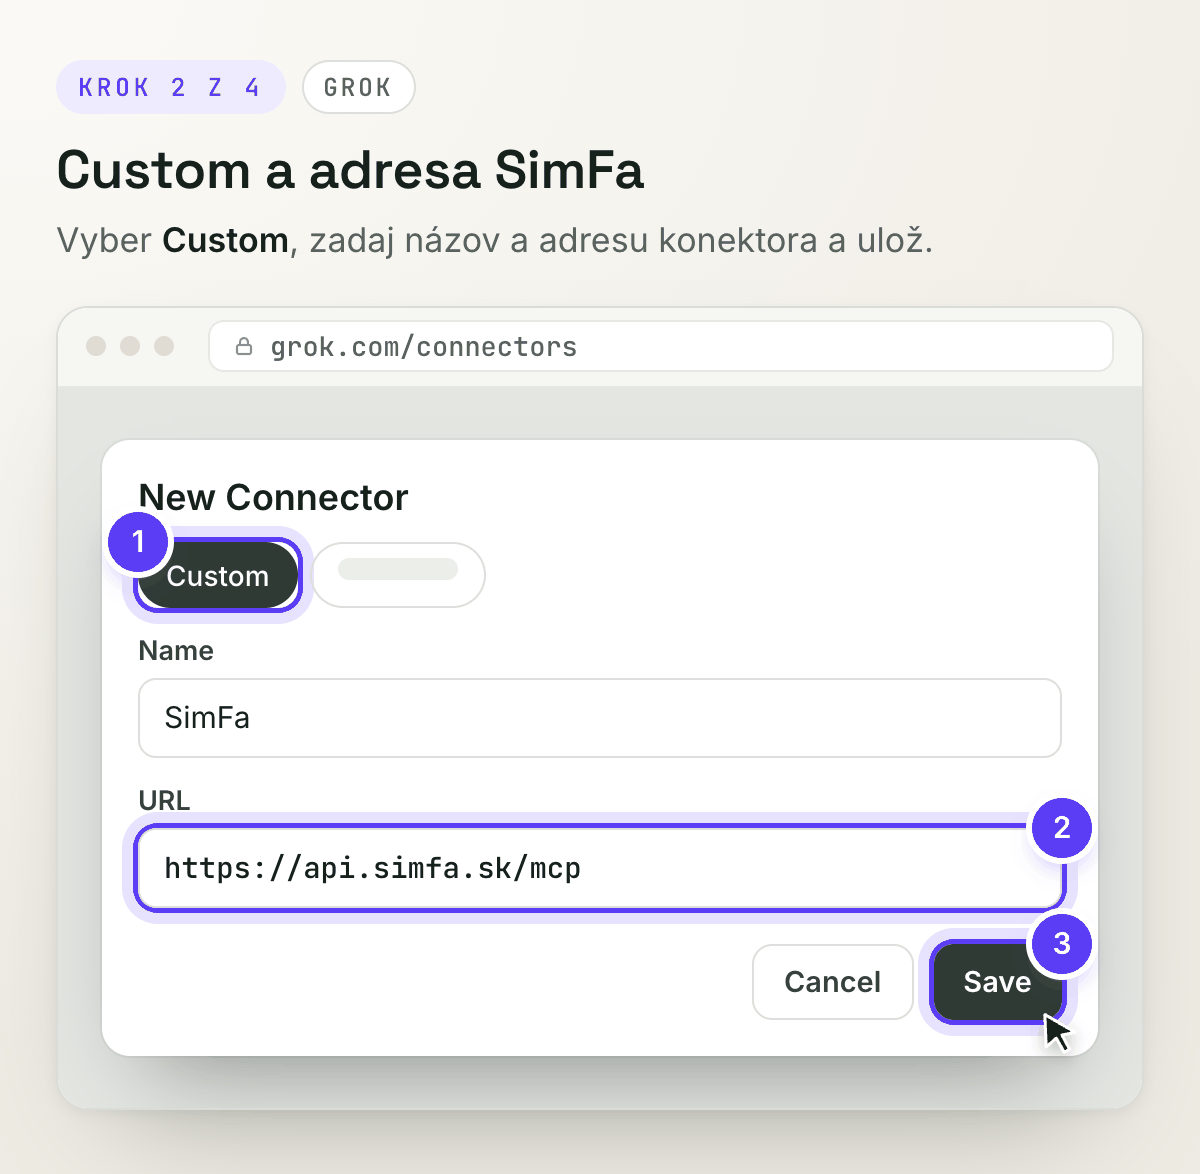Click the Name field containing SimFa
Screen dimensions: 1200x1174
pos(600,718)
